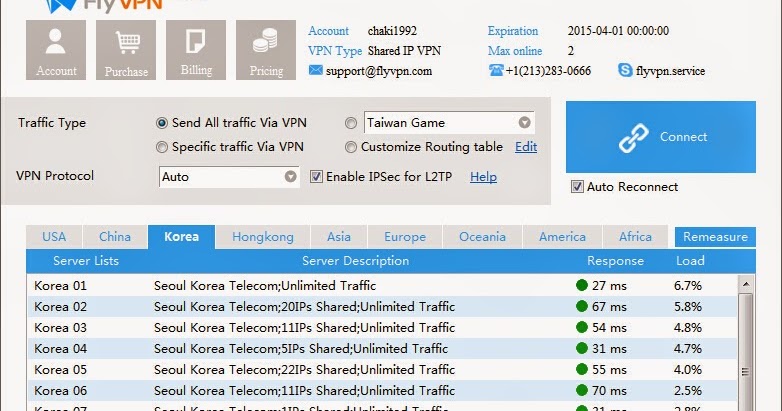Sort by Server Lists column header
Image resolution: width=782 pixels, height=411 pixels.
tap(86, 261)
